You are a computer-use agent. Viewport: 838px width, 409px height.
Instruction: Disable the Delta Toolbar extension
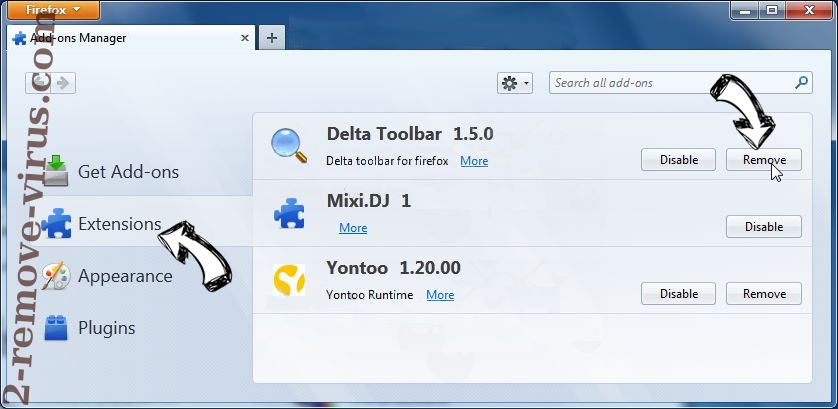pyautogui.click(x=678, y=160)
